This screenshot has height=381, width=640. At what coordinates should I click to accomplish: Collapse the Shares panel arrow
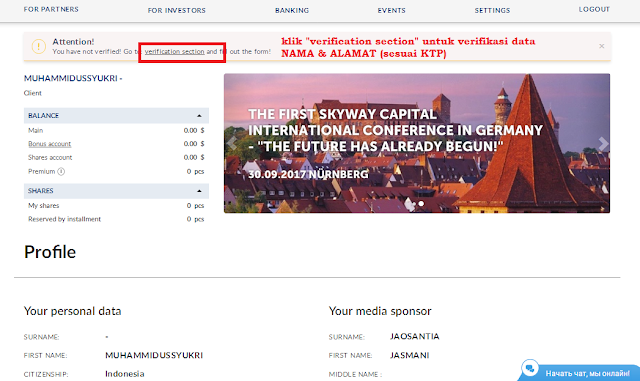199,191
